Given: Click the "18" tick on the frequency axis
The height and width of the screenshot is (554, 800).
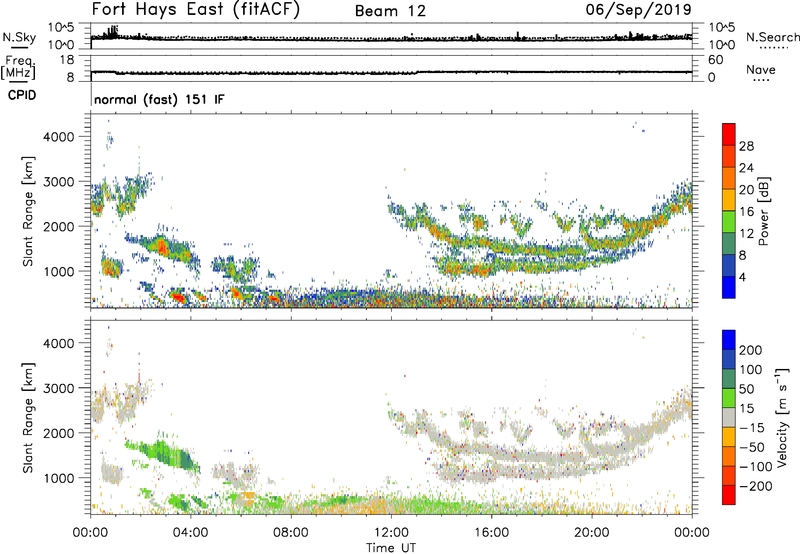Looking at the screenshot, I should [67, 60].
